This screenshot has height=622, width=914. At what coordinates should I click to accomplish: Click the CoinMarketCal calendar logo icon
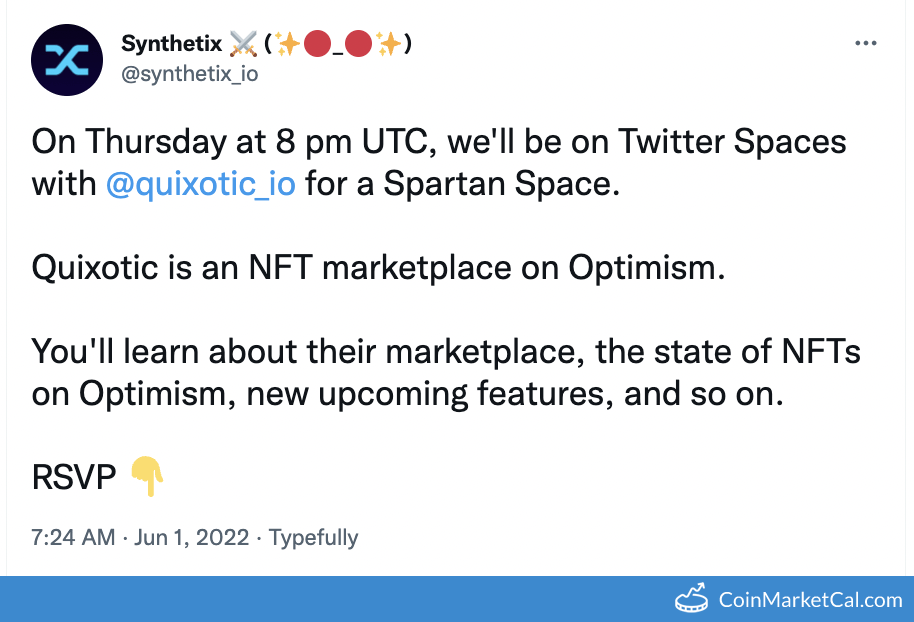click(692, 599)
